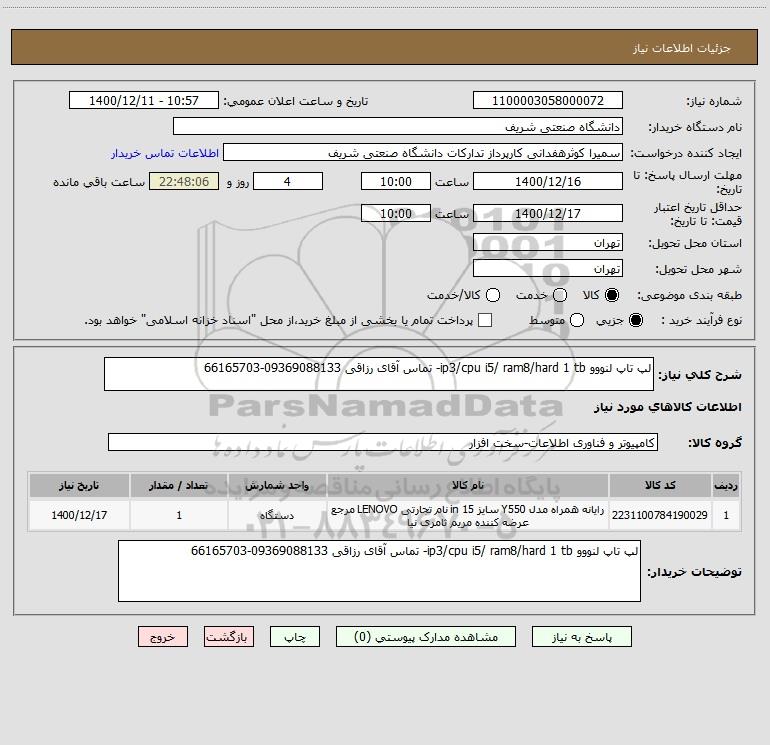770x745 pixels.
Task: Choose the کالا/خدمت radio option
Action: (493, 295)
